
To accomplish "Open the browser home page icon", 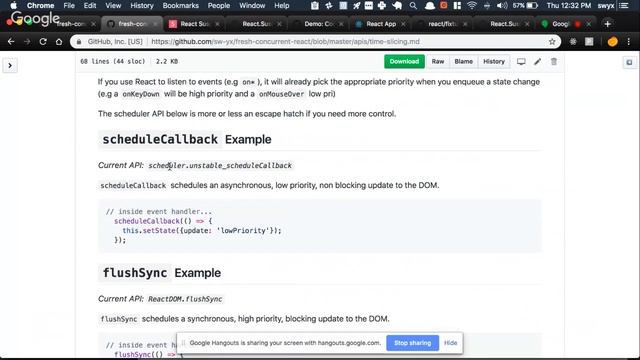I will [59, 42].
